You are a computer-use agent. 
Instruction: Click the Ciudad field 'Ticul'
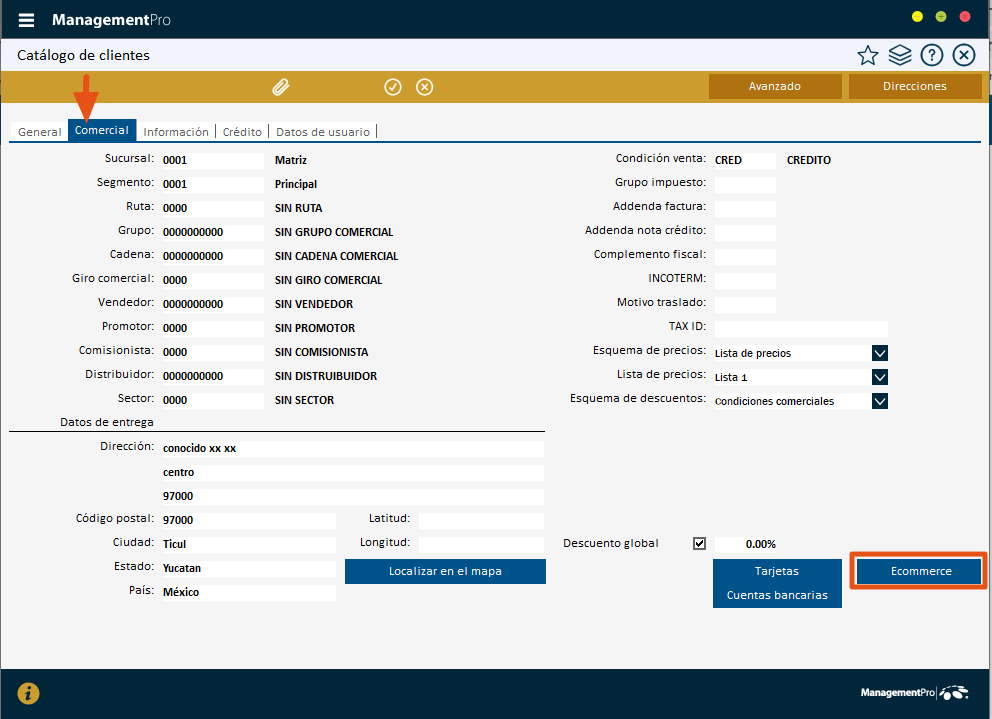coord(249,544)
